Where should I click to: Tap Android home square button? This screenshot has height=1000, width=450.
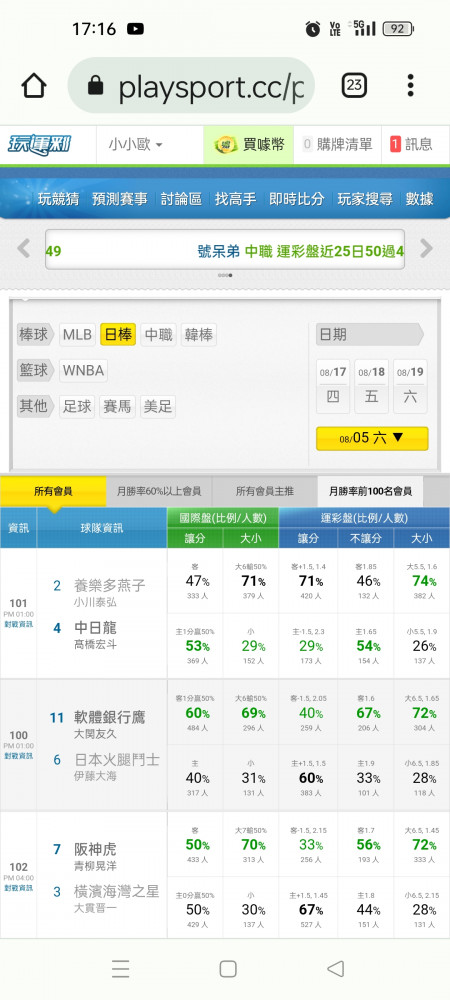[x=228, y=969]
